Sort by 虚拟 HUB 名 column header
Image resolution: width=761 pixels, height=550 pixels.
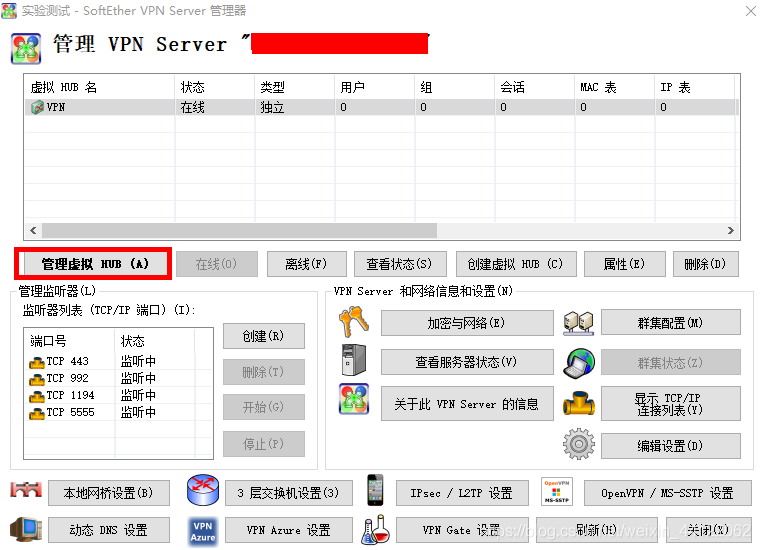[x=99, y=87]
